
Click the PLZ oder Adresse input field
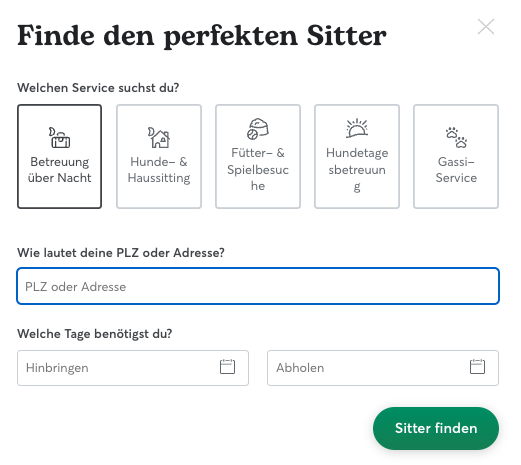[x=258, y=286]
